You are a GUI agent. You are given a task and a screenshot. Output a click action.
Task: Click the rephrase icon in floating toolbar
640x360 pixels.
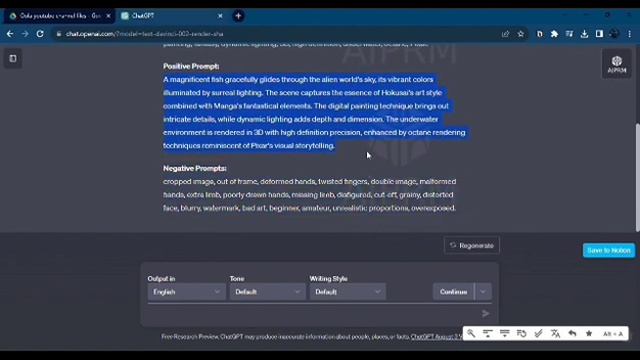coord(522,333)
